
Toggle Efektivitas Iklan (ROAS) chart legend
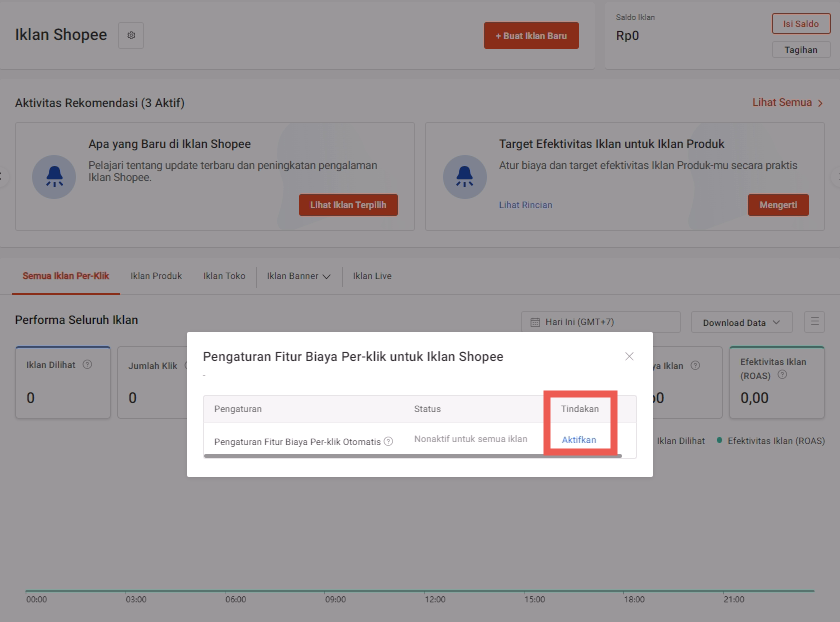coord(771,440)
